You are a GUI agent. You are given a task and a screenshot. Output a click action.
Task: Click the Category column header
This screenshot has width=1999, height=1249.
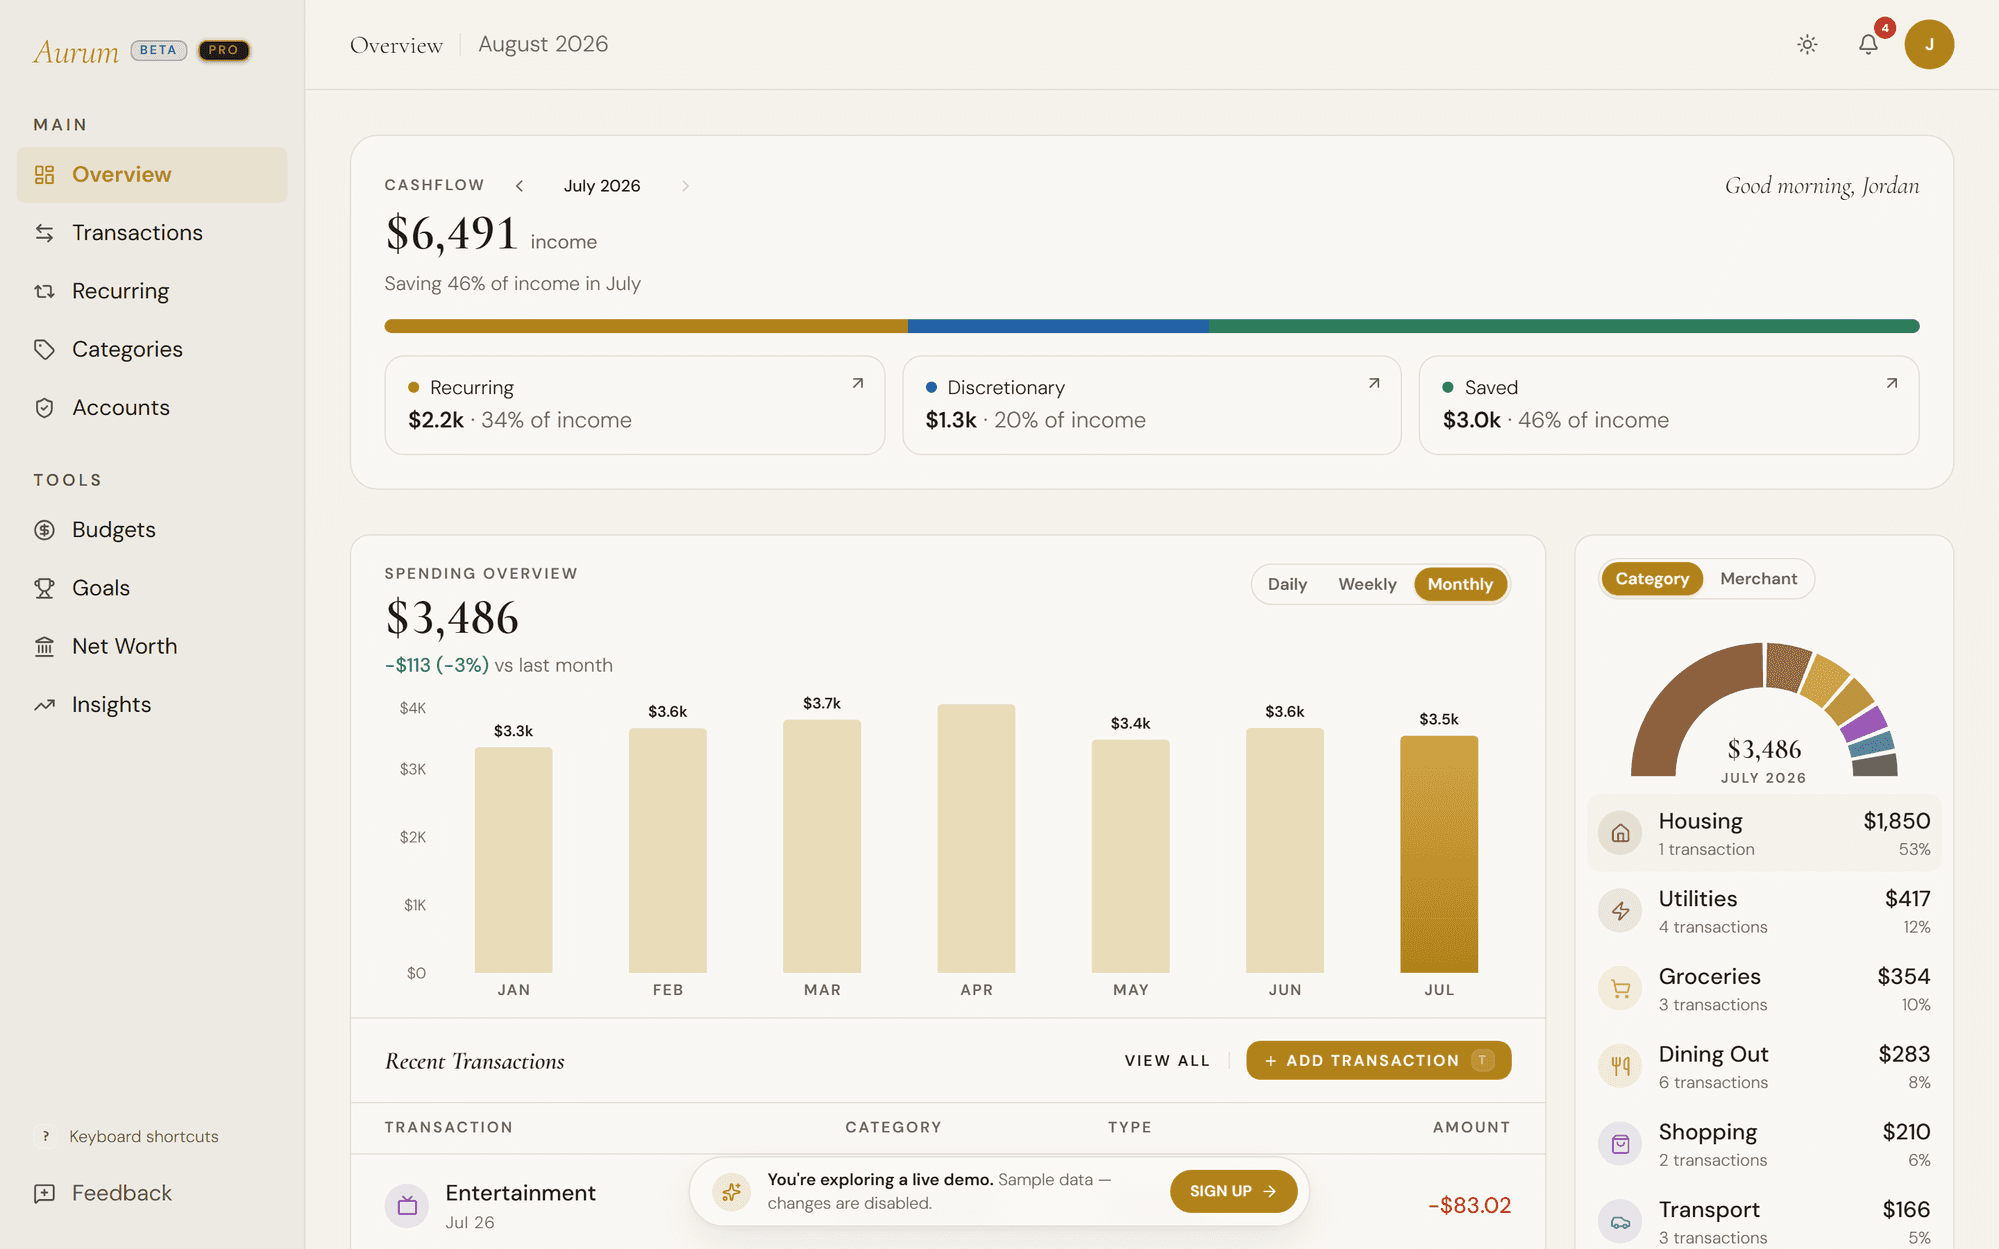(893, 1127)
